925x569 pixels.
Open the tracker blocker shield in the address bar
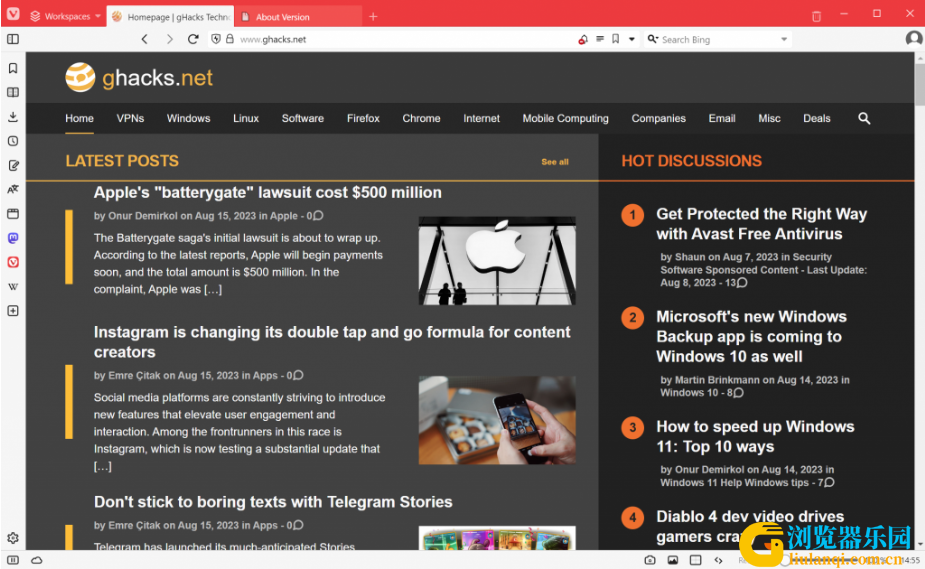click(x=216, y=39)
